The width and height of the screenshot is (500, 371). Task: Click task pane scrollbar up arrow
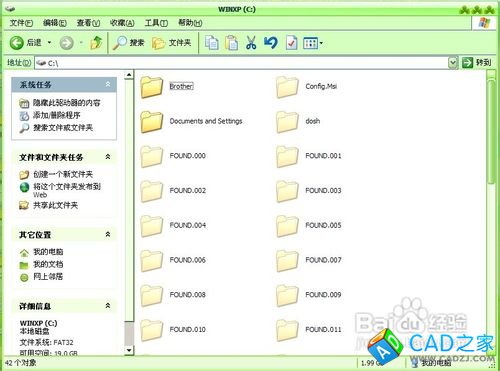(x=129, y=75)
